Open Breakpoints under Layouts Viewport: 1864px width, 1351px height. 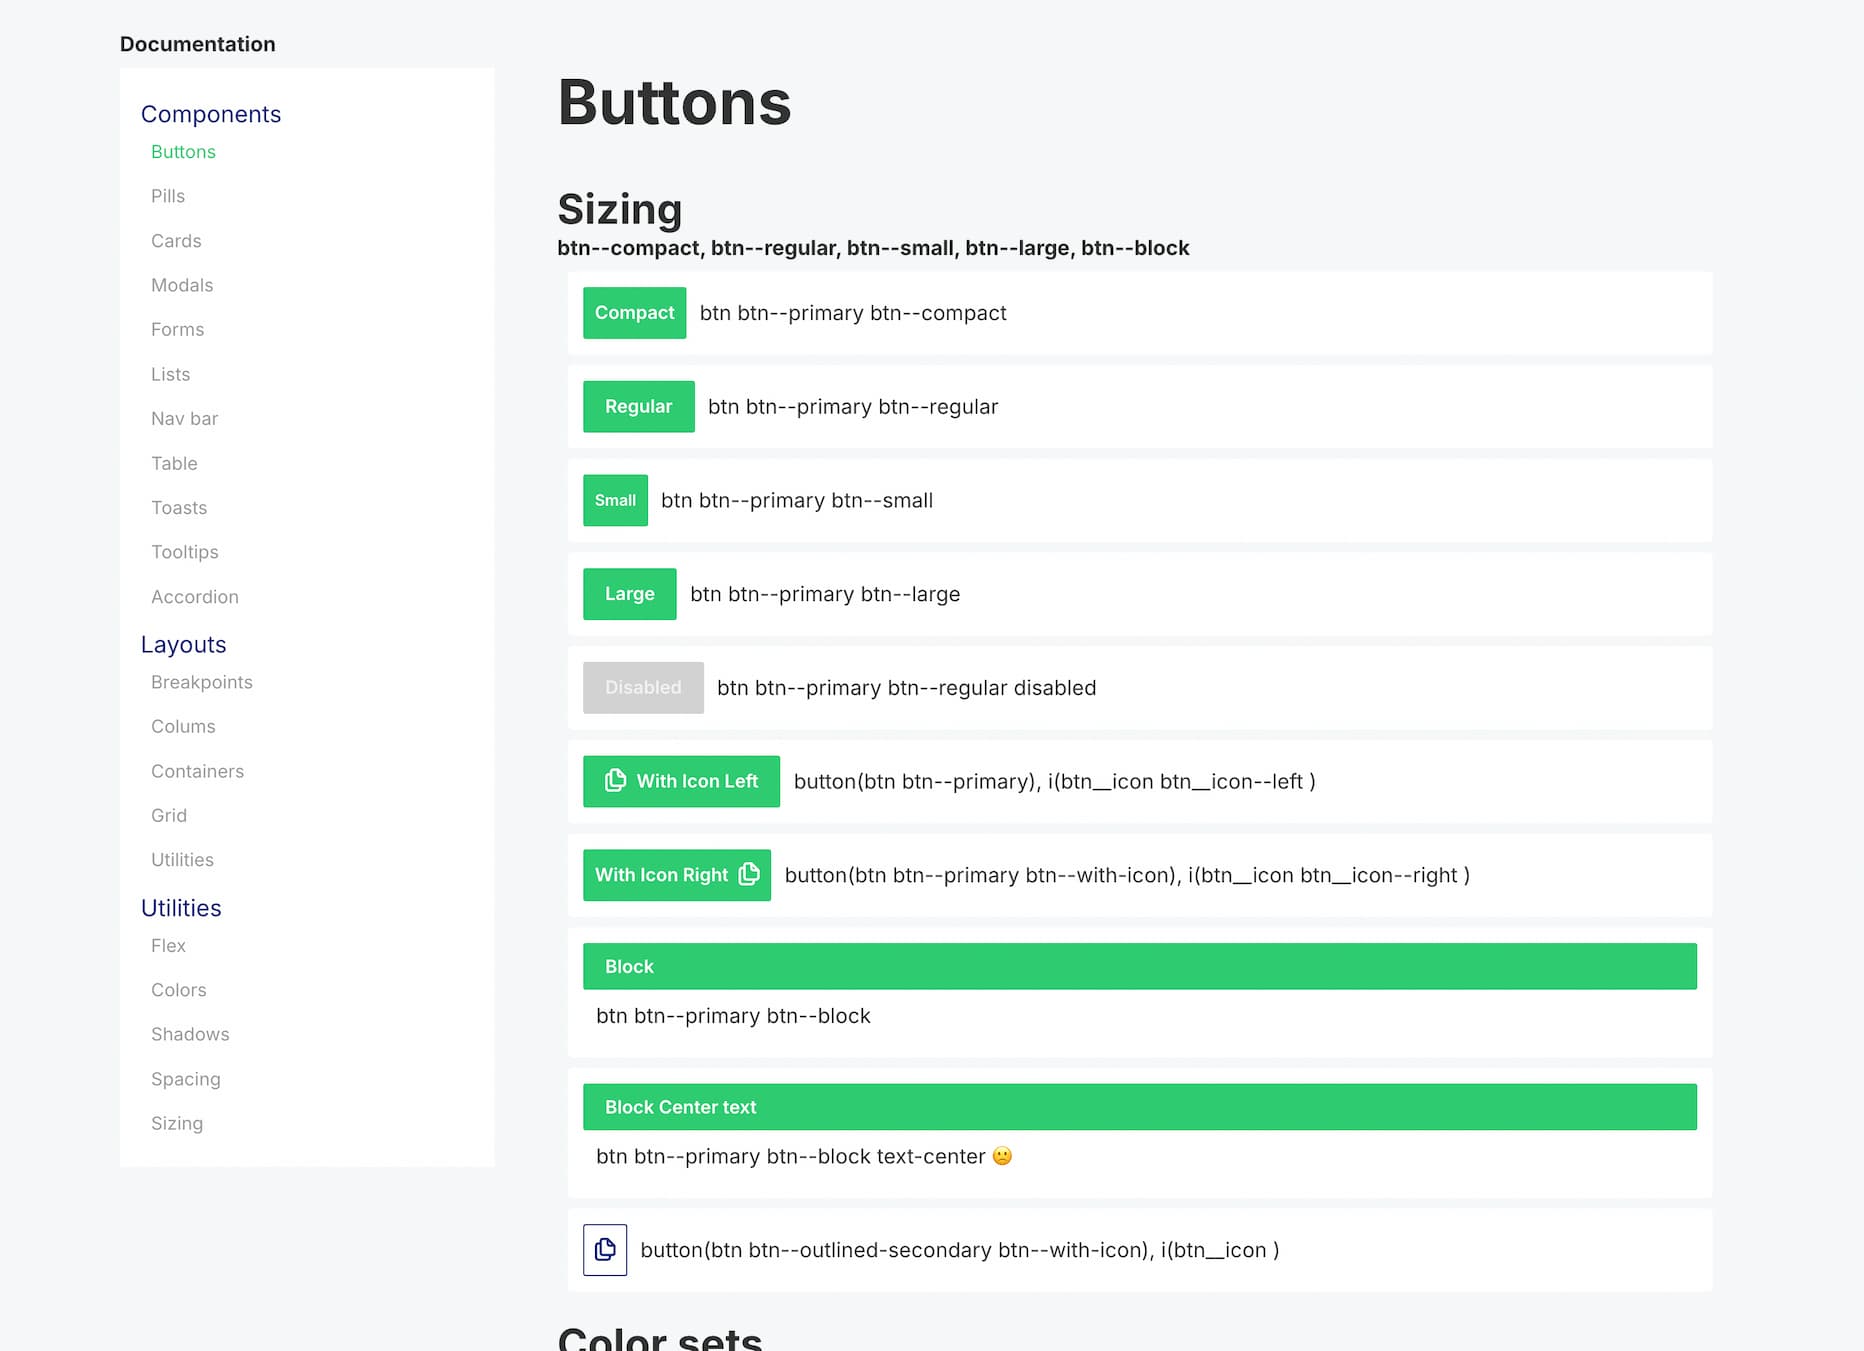click(202, 682)
